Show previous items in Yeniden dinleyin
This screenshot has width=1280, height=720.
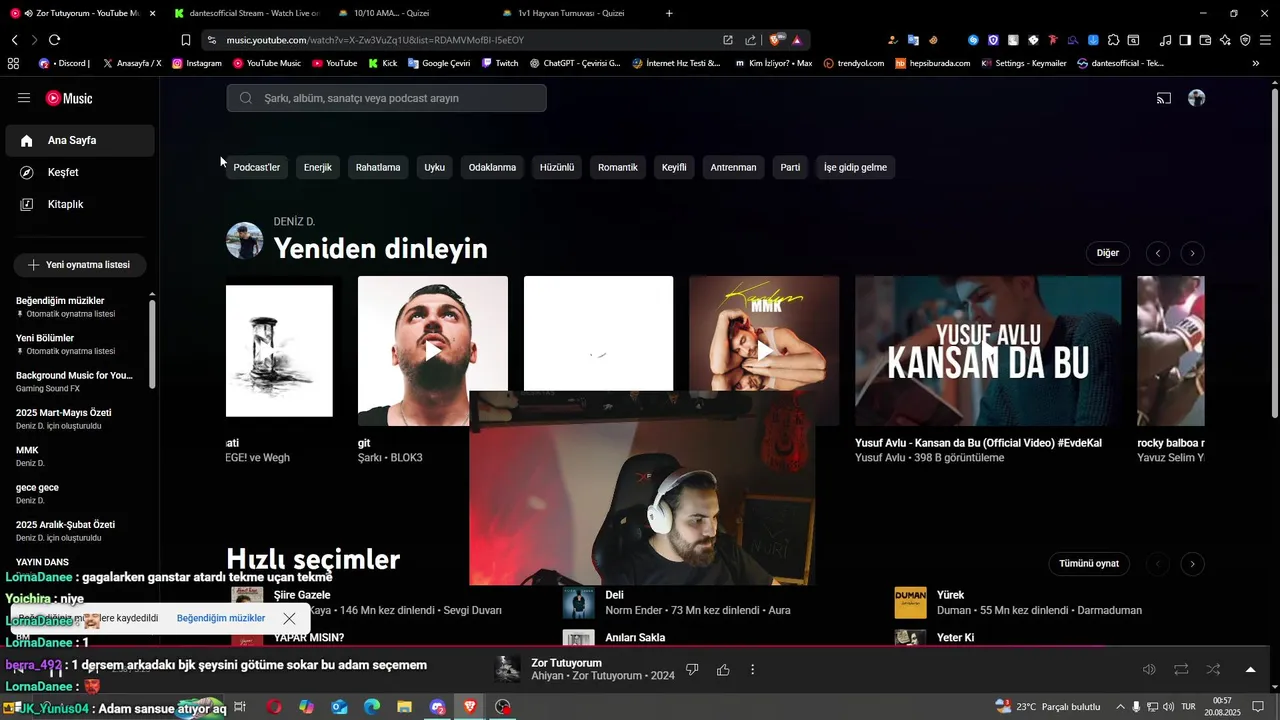click(1158, 253)
